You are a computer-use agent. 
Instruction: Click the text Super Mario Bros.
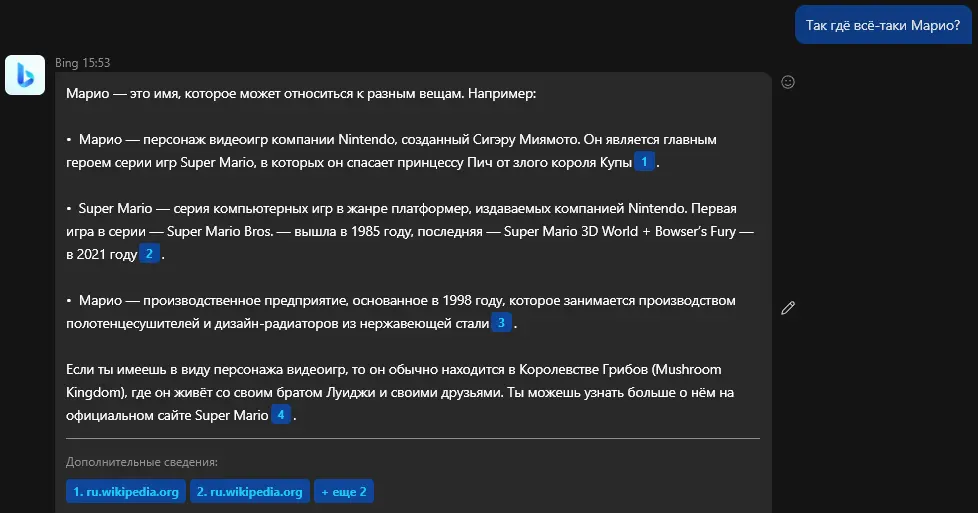(x=220, y=231)
